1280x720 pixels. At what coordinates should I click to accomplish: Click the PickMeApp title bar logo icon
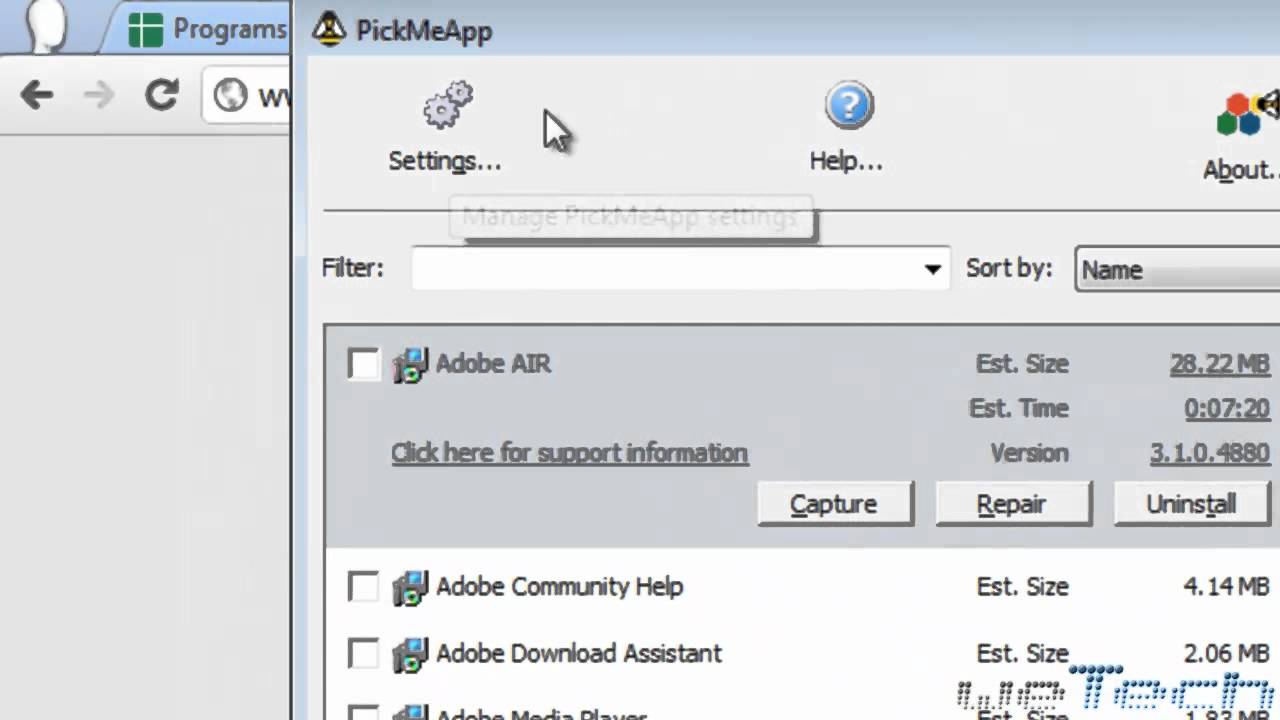click(328, 30)
